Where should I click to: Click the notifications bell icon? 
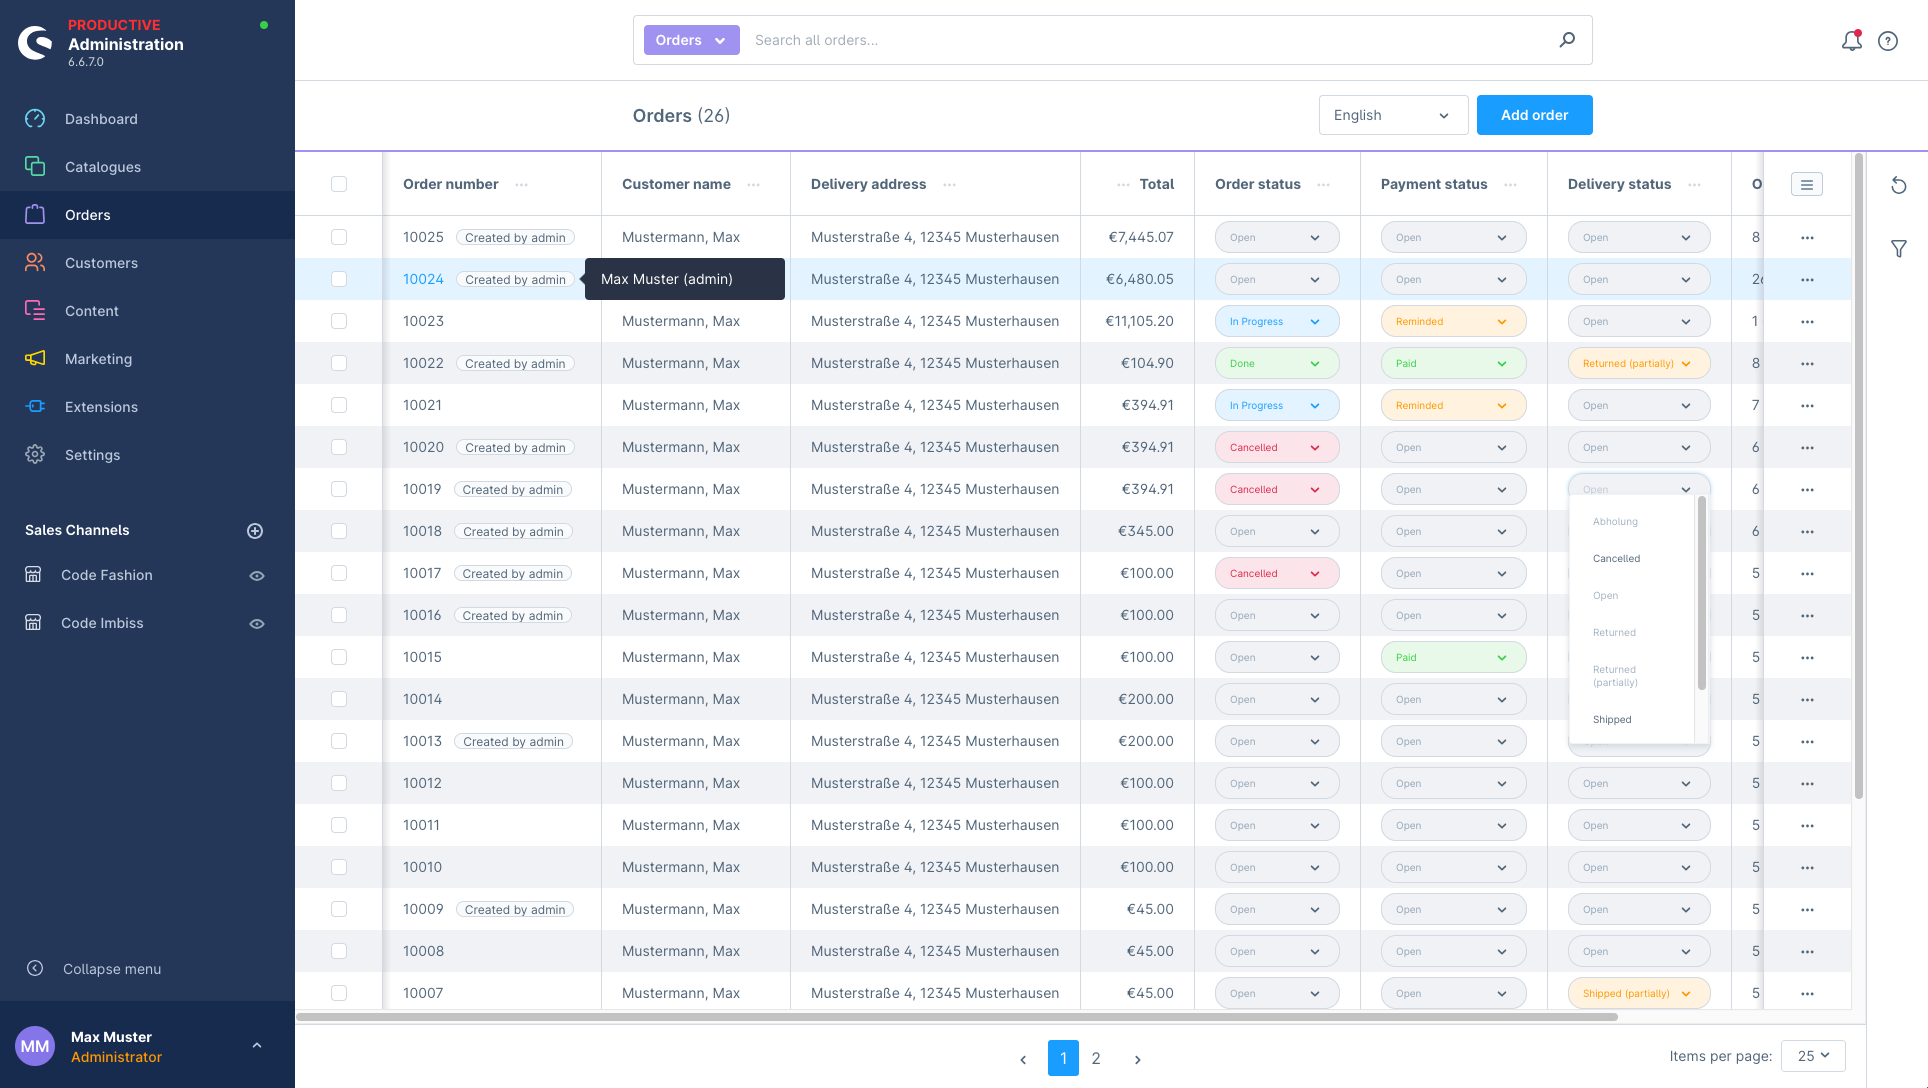[x=1851, y=40]
